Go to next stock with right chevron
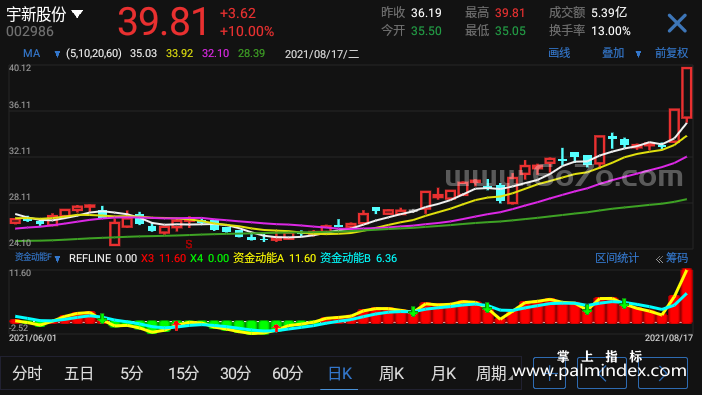The width and height of the screenshot is (702, 395). point(663,373)
